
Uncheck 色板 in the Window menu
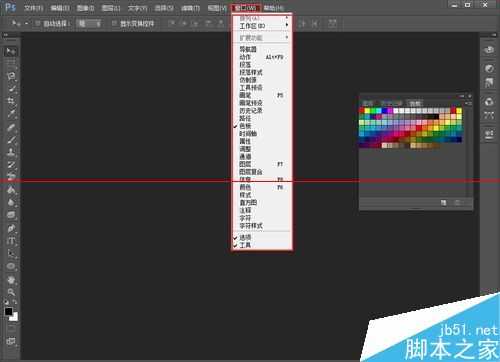tap(262, 126)
